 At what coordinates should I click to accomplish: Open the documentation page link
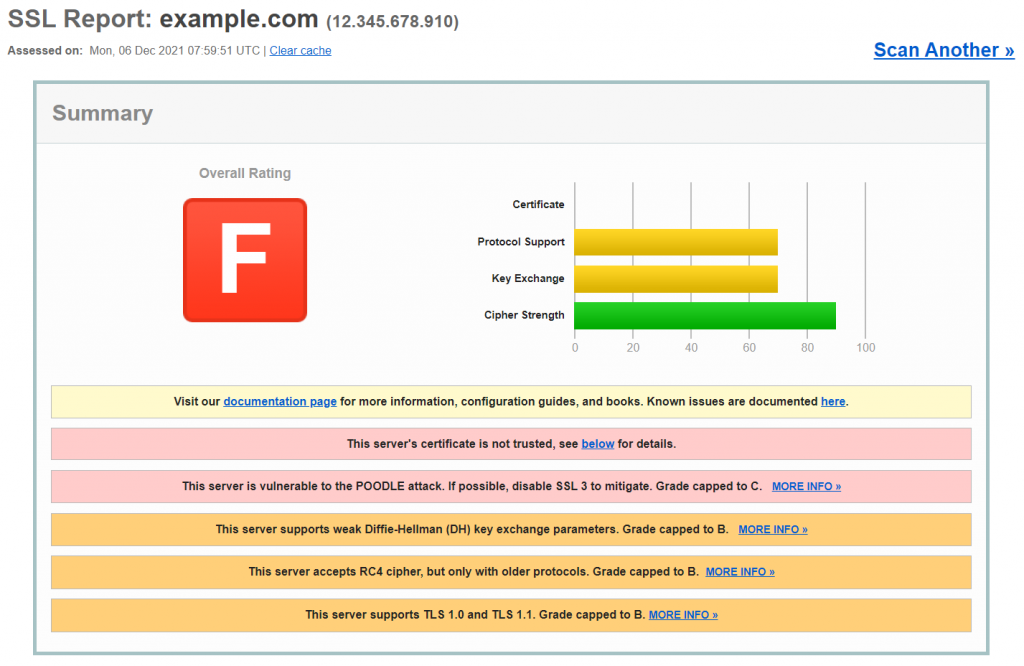point(280,401)
